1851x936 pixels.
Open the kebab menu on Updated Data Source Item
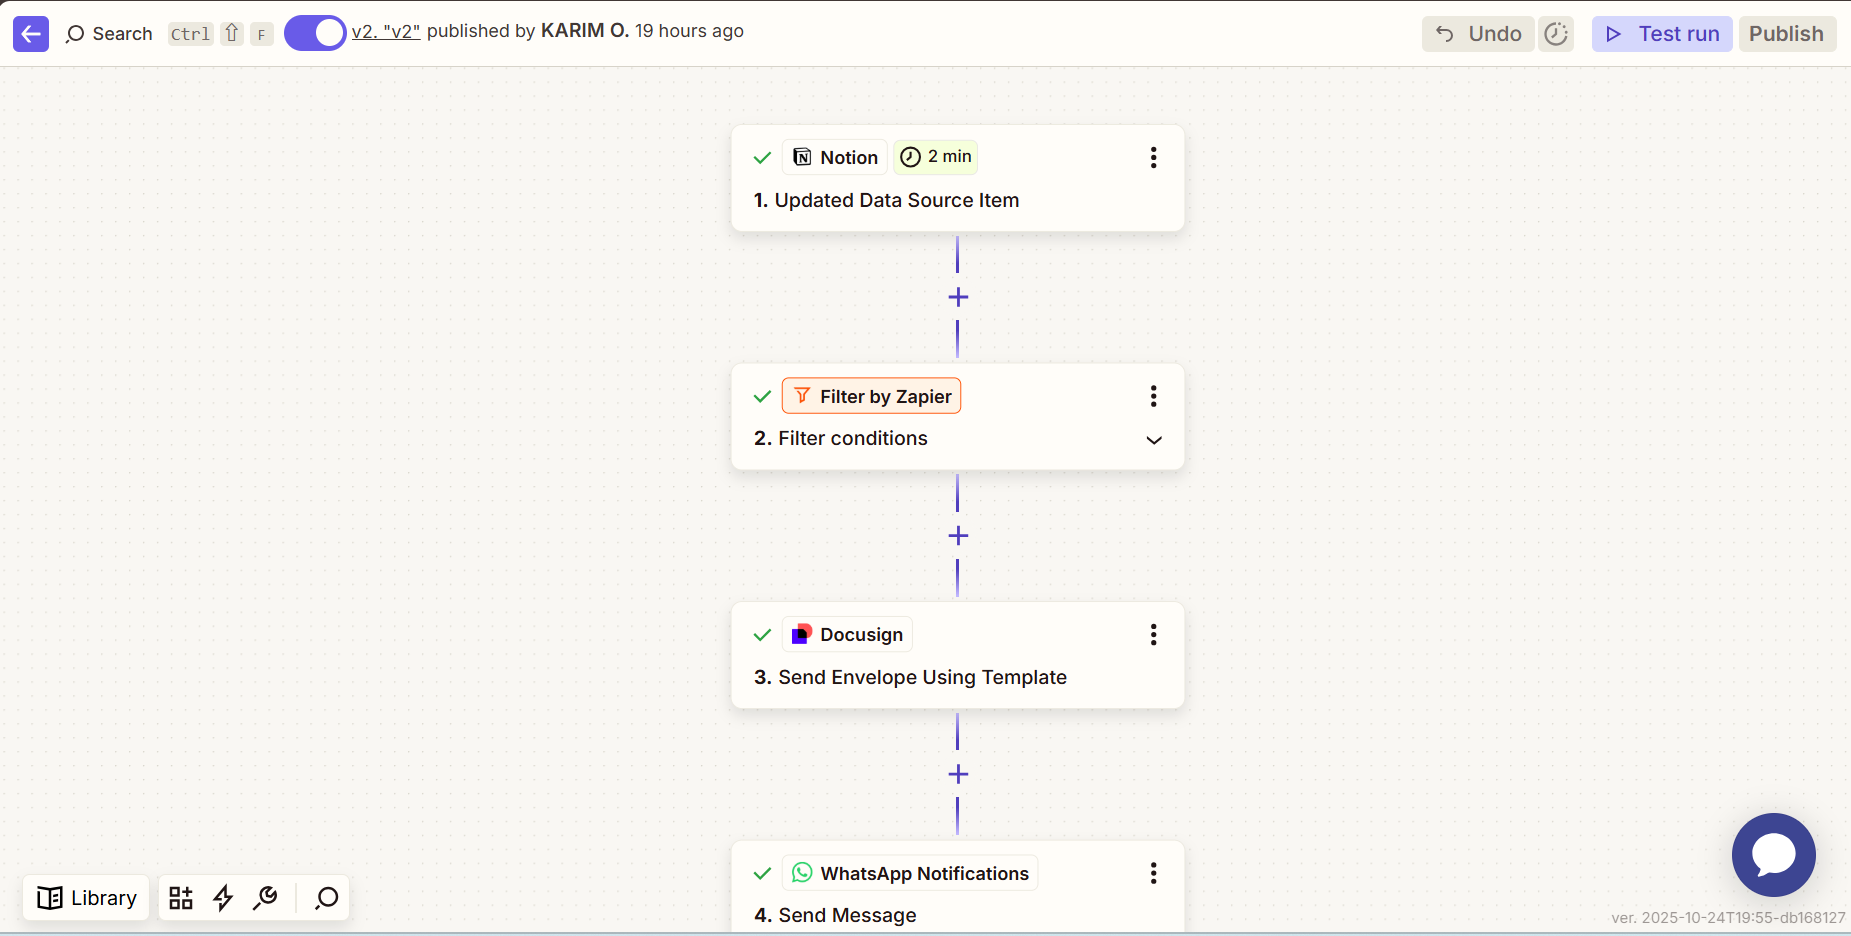coord(1152,157)
